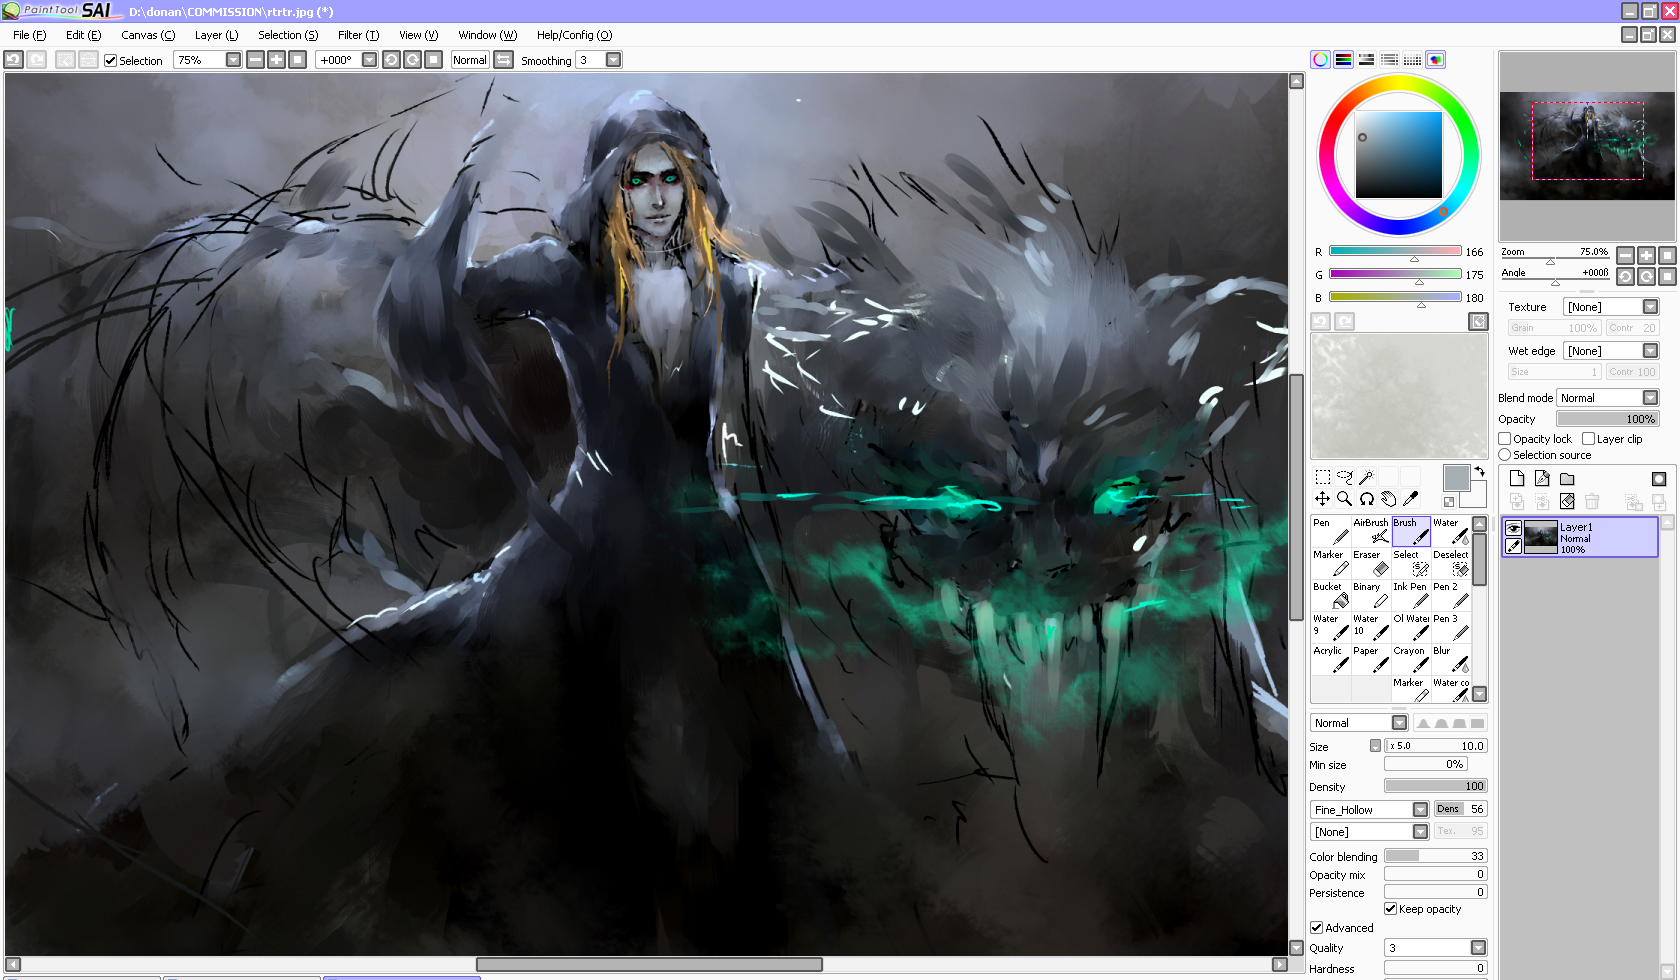
Task: Open the Canvas menu
Action: tap(148, 35)
